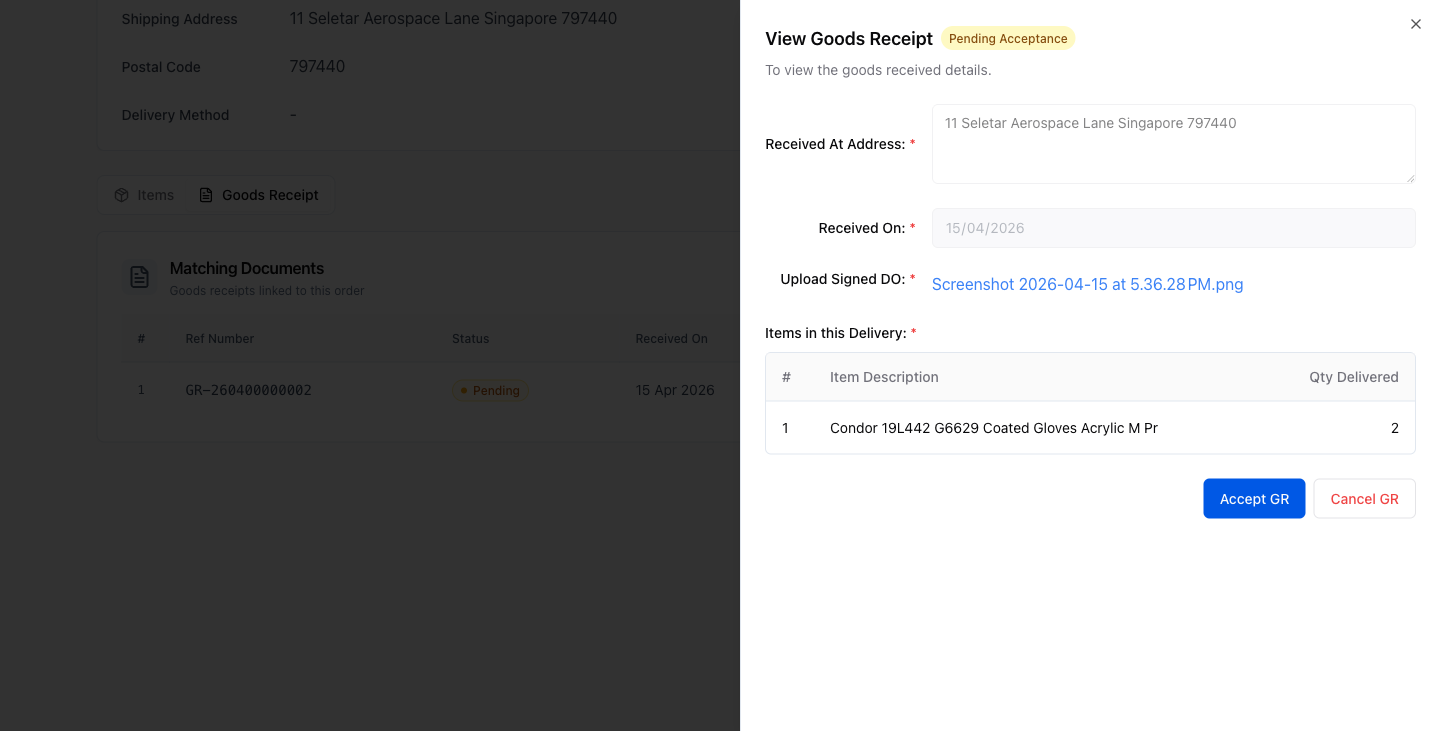Viewport: 1440px width, 731px height.
Task: Click the Pending Acceptance status tag
Action: point(1008,39)
